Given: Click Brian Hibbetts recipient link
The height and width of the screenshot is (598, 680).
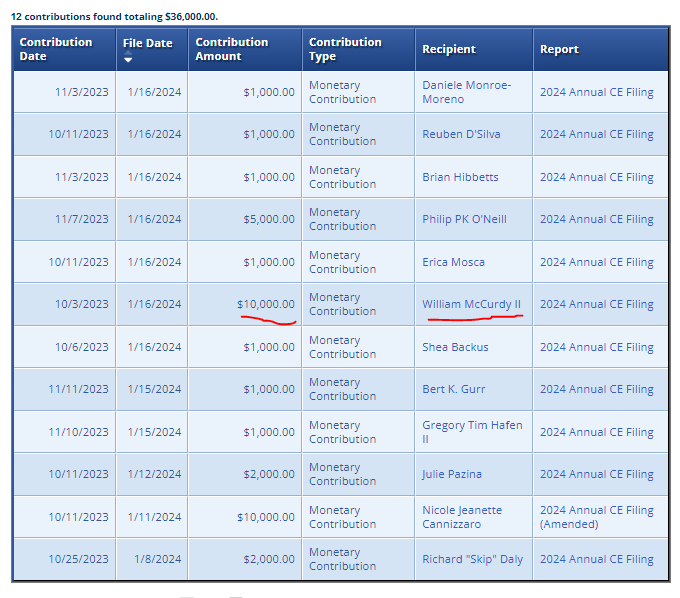Looking at the screenshot, I should click(460, 177).
